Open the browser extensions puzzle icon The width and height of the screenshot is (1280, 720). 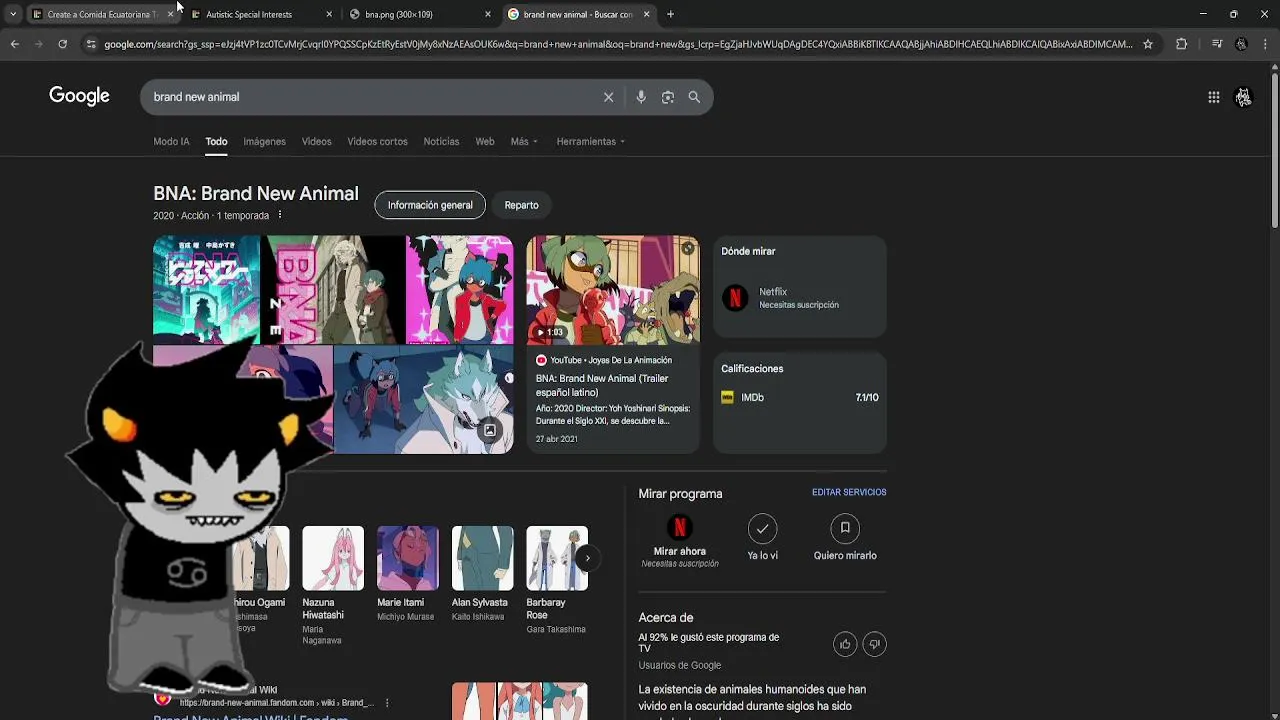pos(1181,44)
